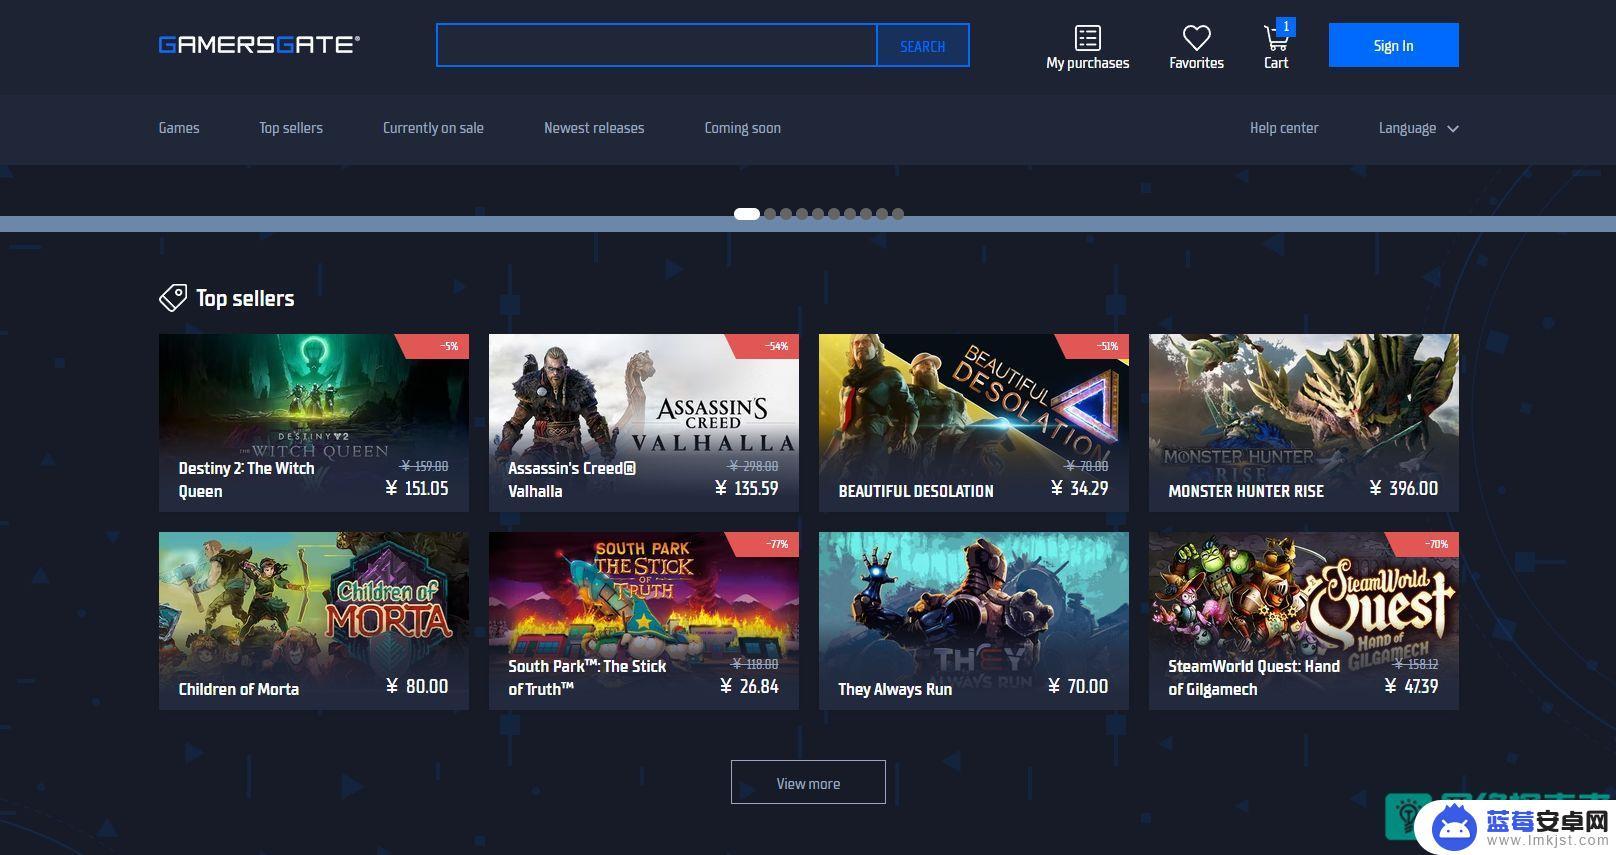Open the shopping Cart icon
Image resolution: width=1616 pixels, height=855 pixels.
click(x=1275, y=39)
